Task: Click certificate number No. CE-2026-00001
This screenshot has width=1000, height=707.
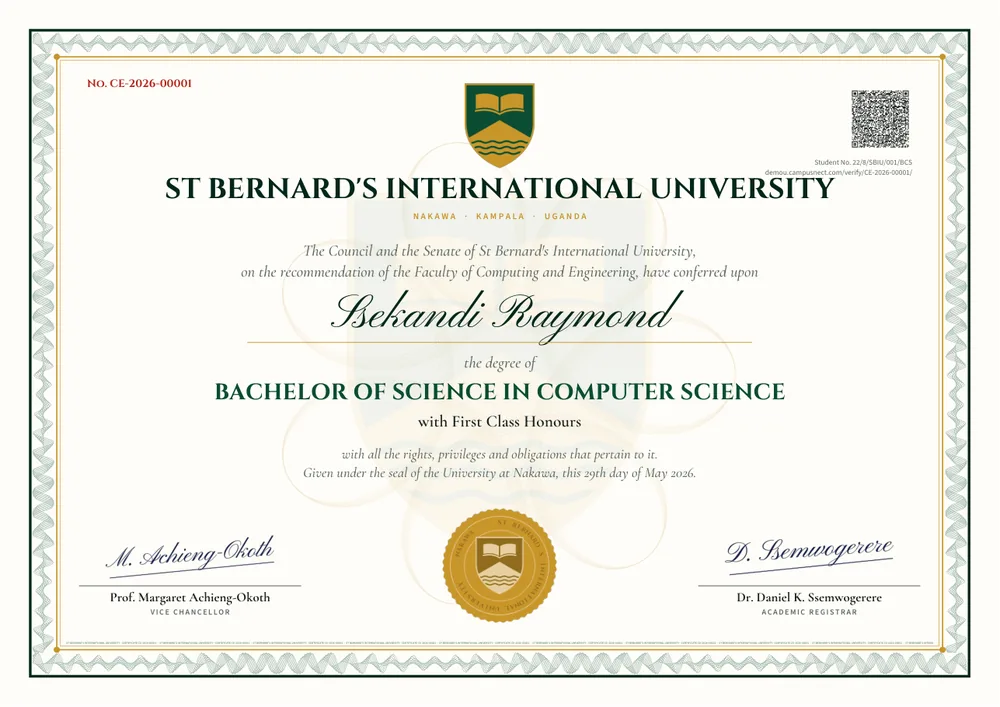Action: 139,83
